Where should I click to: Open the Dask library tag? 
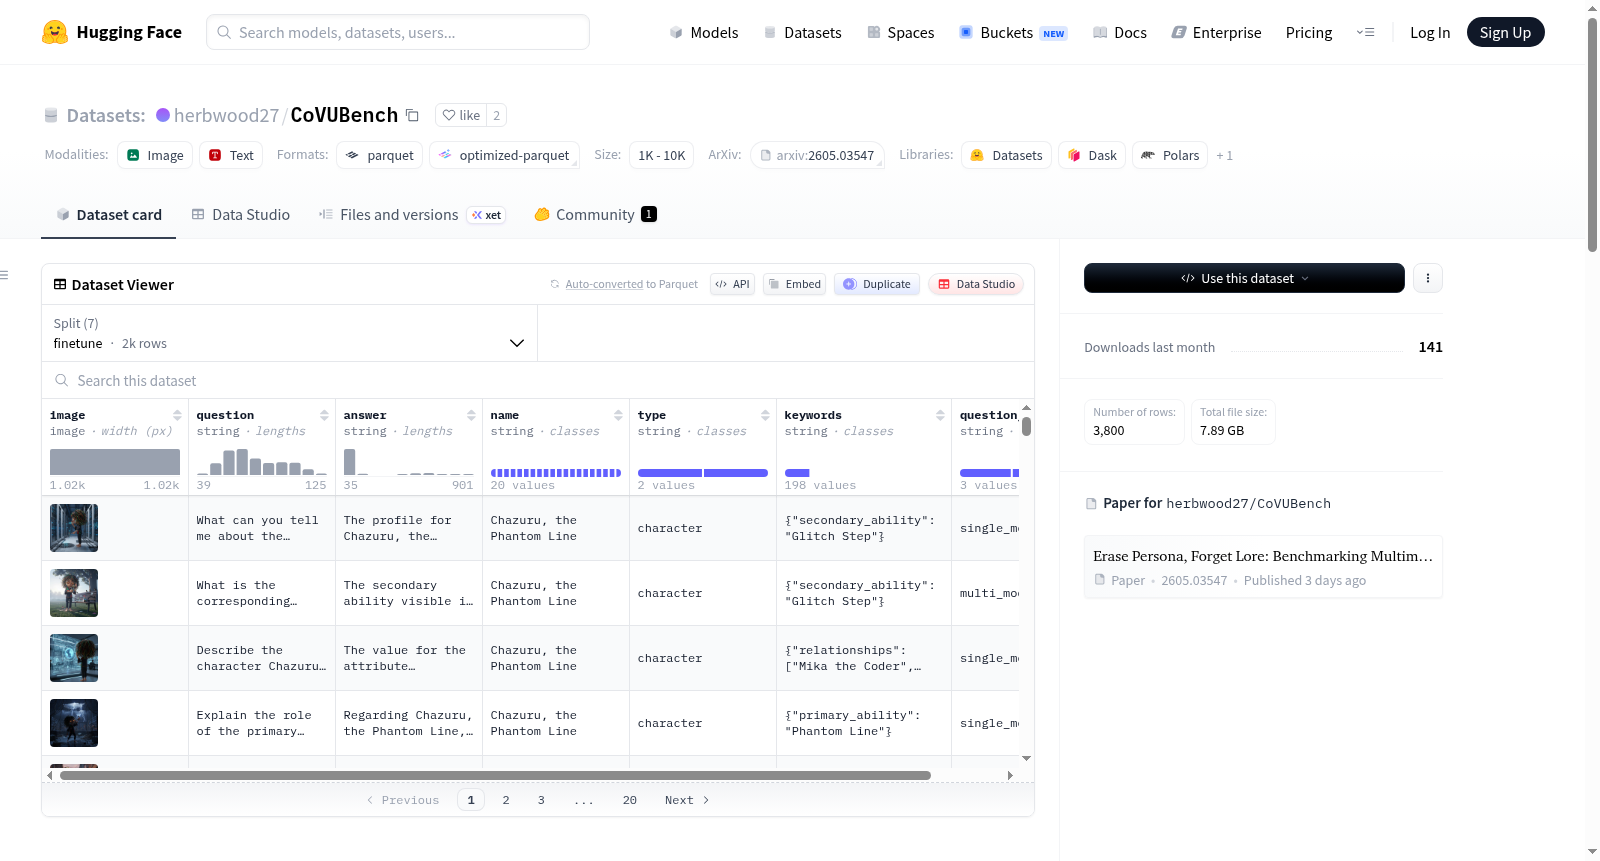(x=1092, y=155)
